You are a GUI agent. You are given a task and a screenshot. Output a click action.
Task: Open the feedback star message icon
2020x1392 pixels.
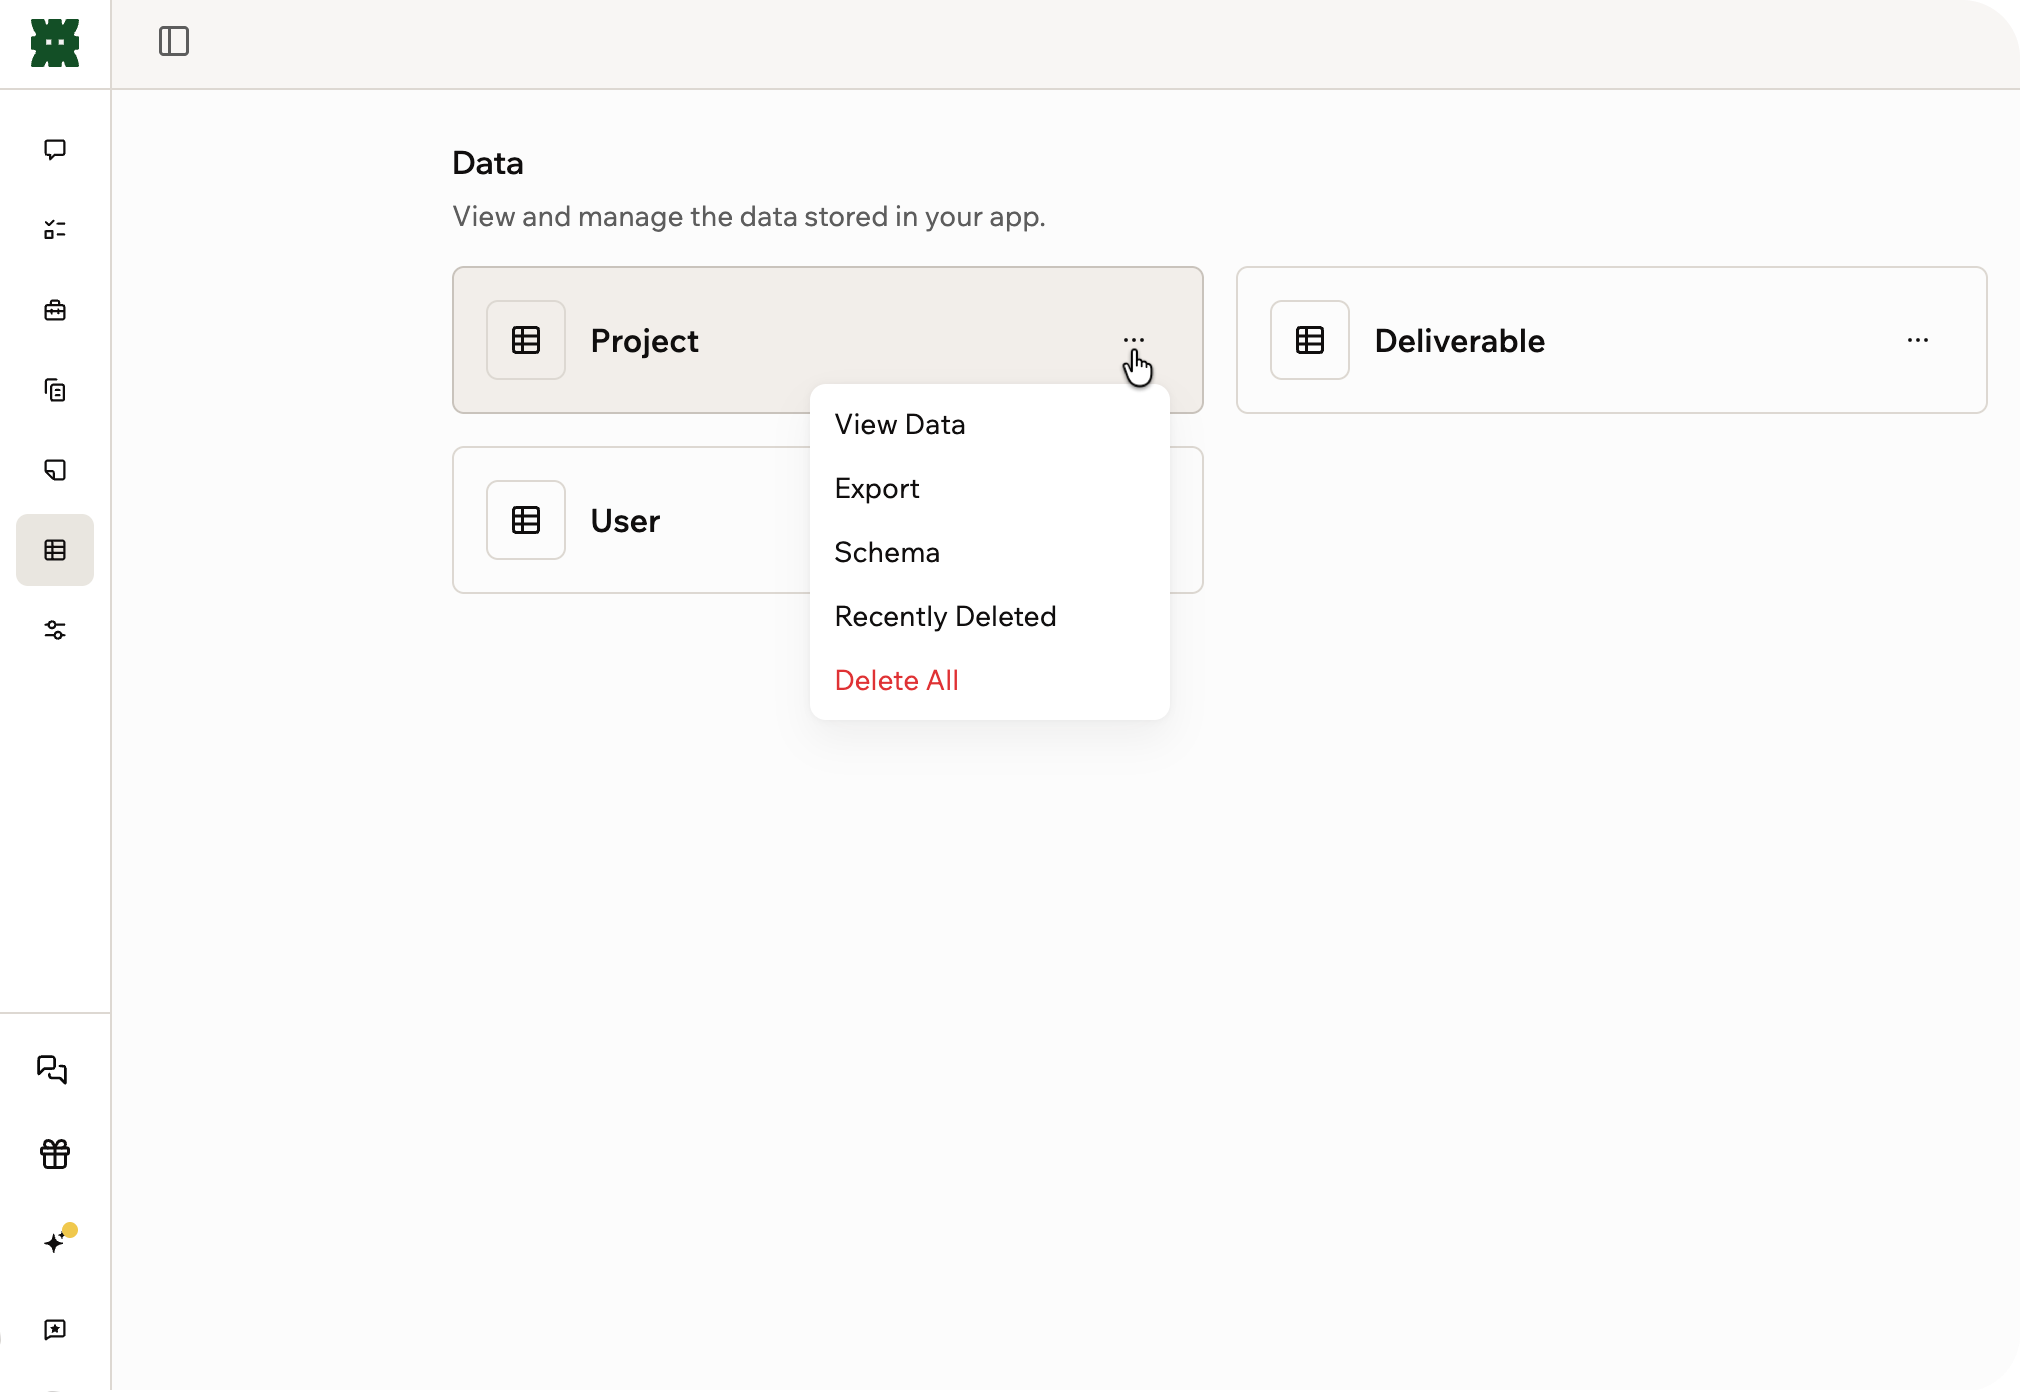(55, 1330)
